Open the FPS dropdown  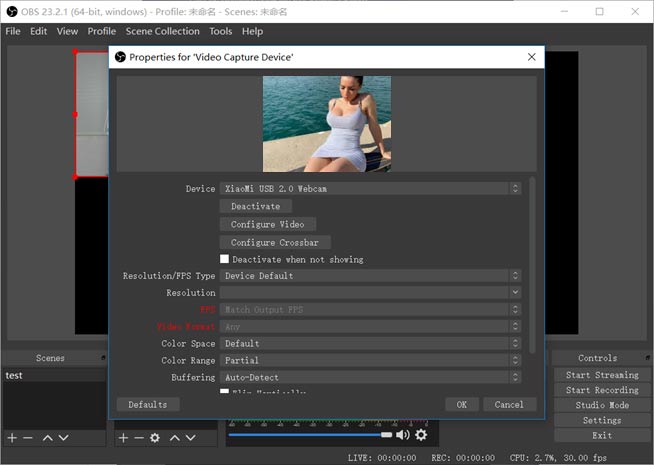370,309
